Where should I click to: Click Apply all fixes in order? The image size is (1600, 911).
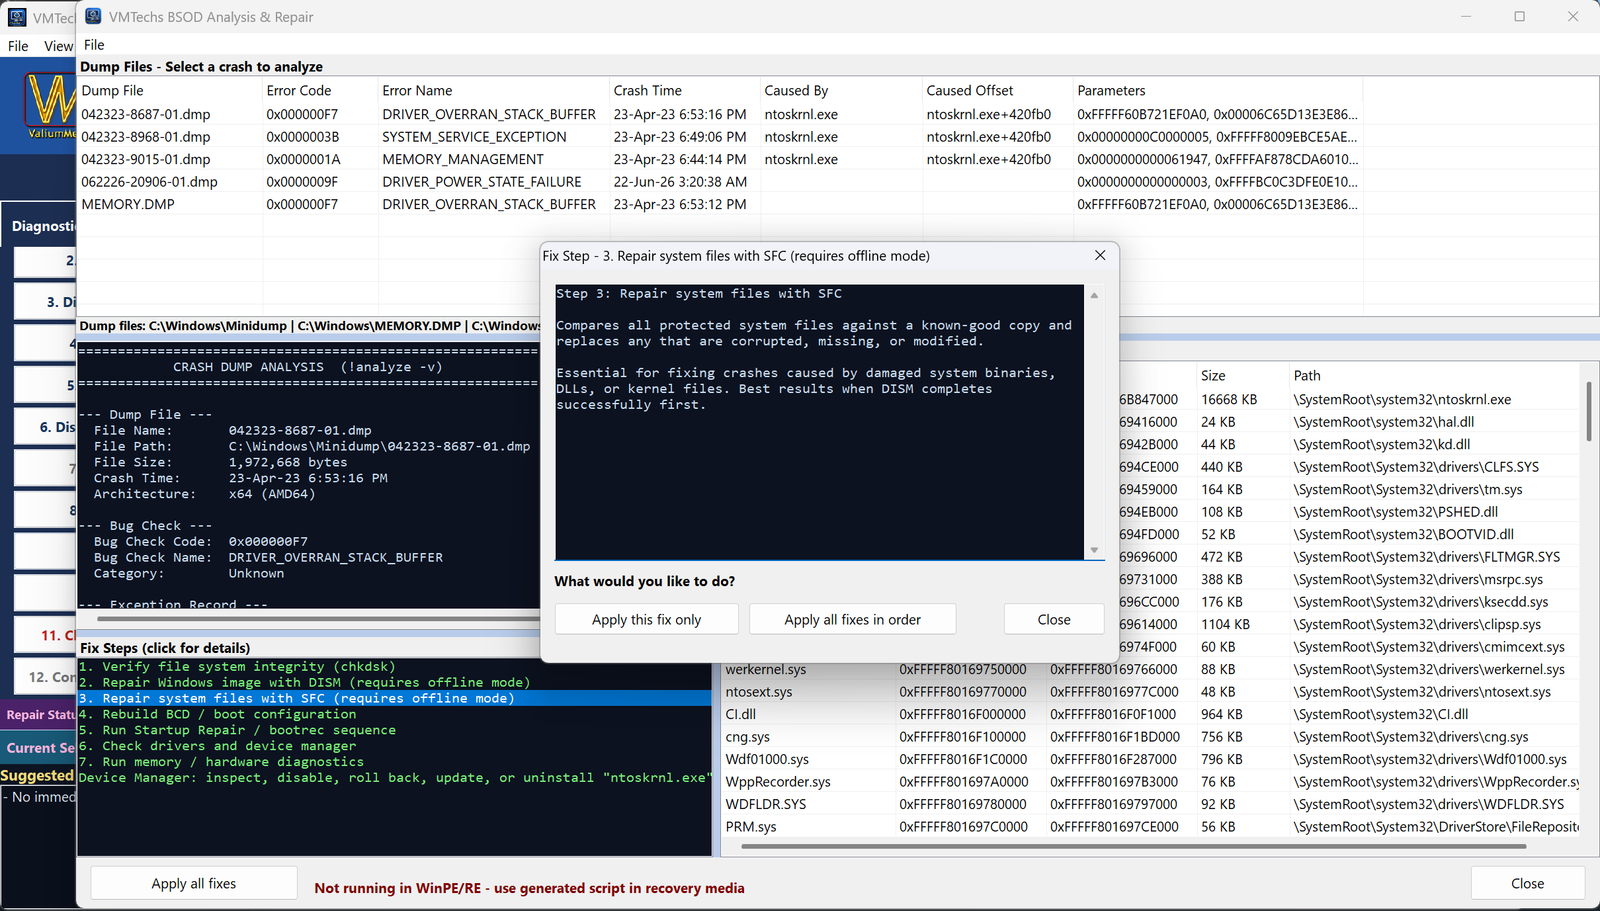[x=852, y=619]
